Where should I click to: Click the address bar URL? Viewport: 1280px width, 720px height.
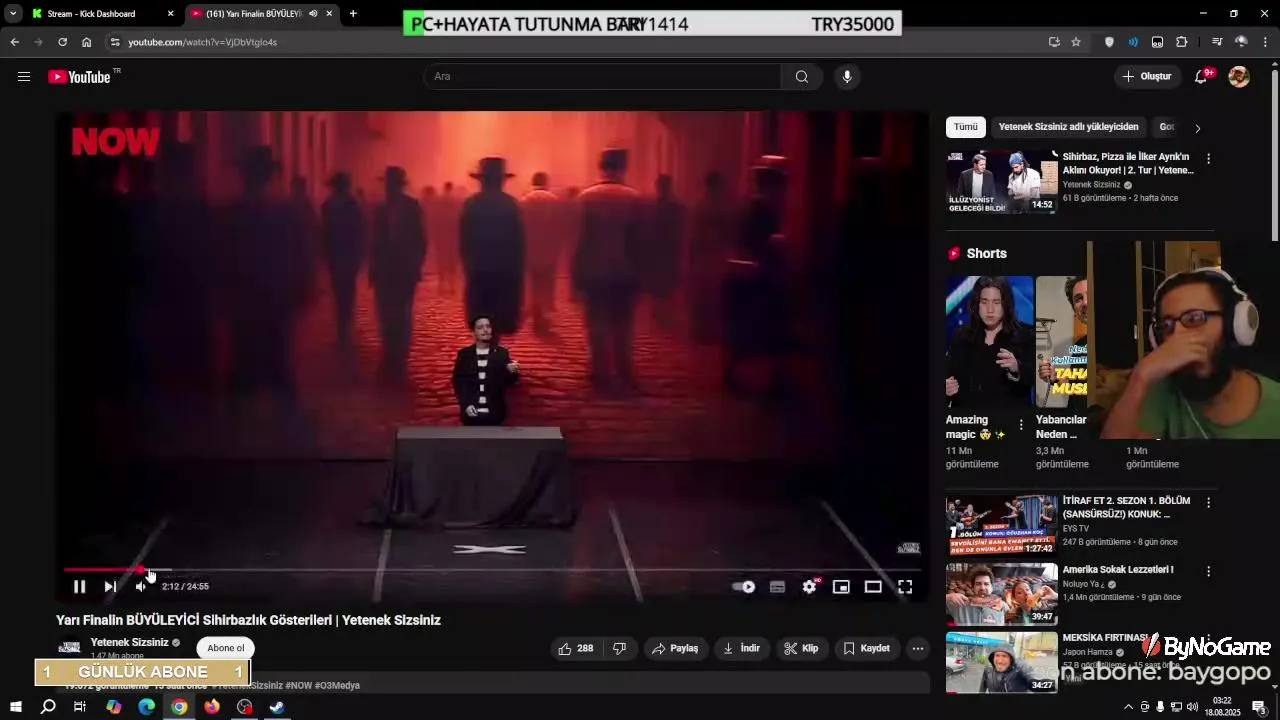(203, 42)
